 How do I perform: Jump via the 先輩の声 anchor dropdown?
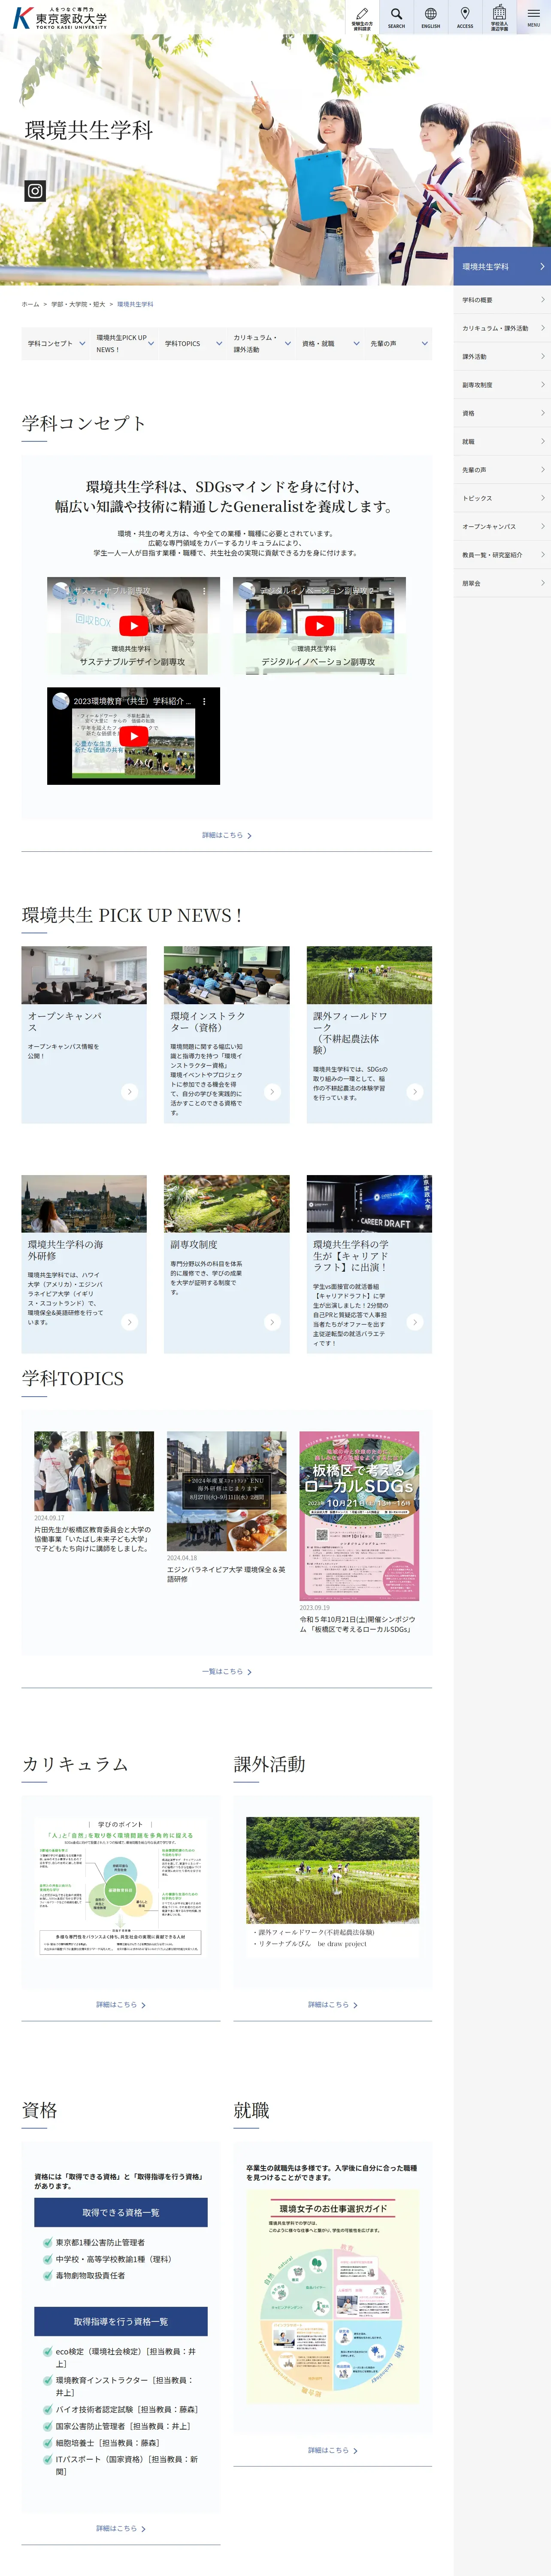tap(398, 343)
